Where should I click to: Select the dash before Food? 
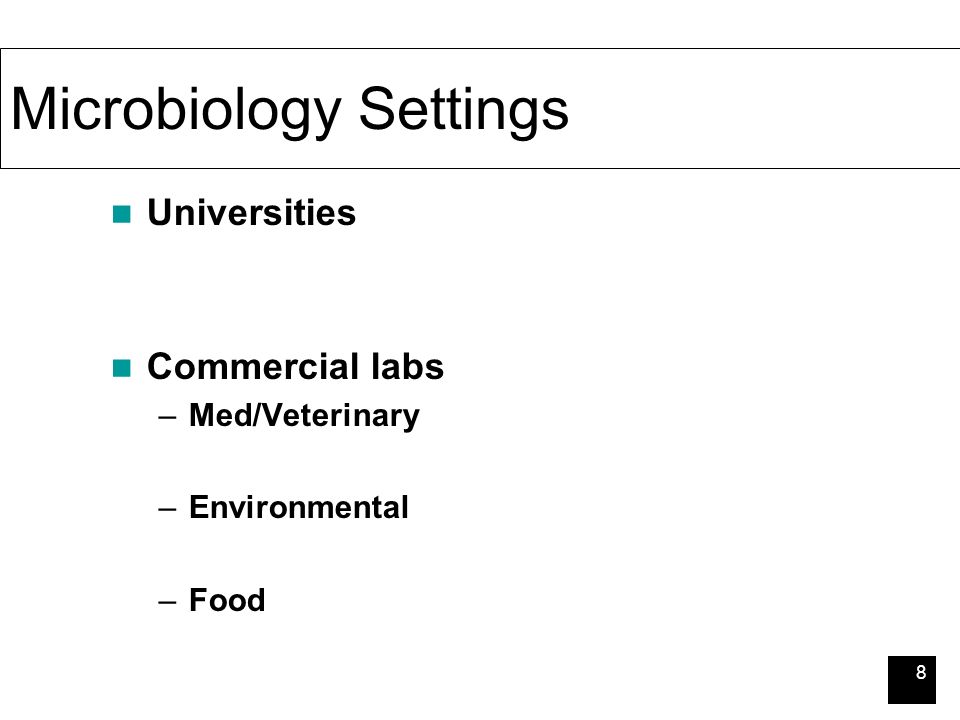coord(167,602)
